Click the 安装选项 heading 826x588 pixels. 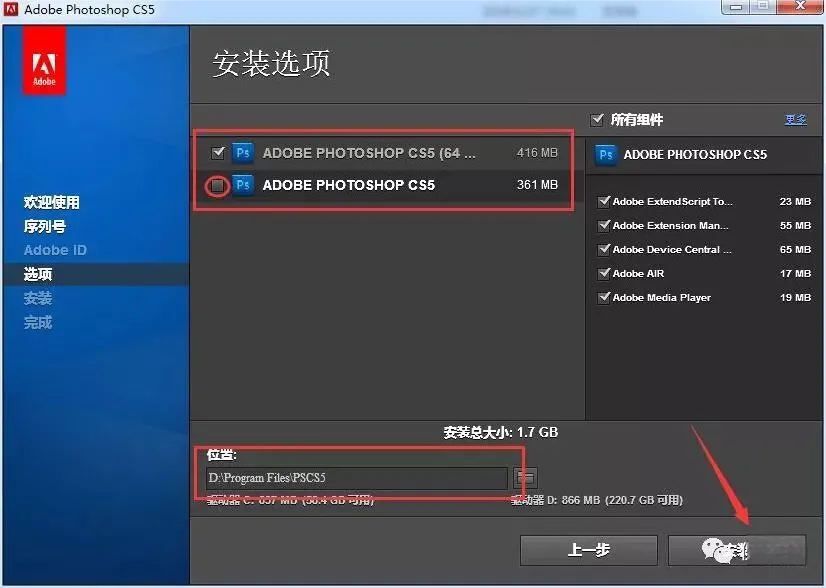(x=271, y=64)
